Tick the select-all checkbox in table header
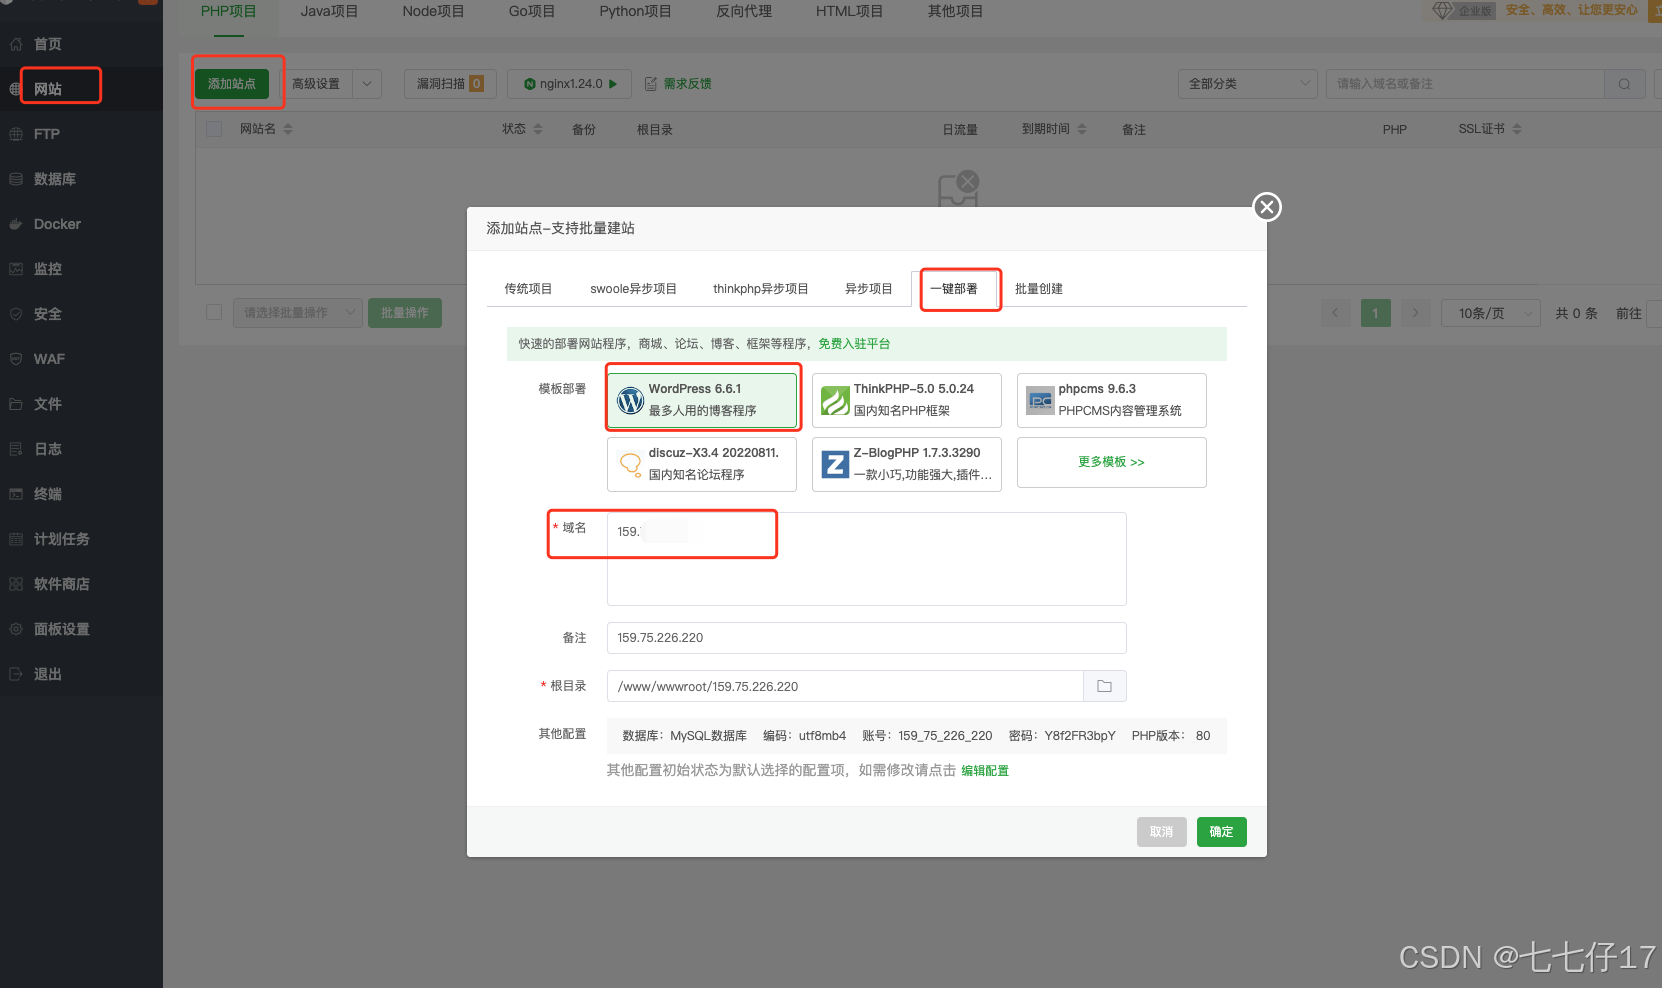Image resolution: width=1662 pixels, height=988 pixels. (214, 129)
